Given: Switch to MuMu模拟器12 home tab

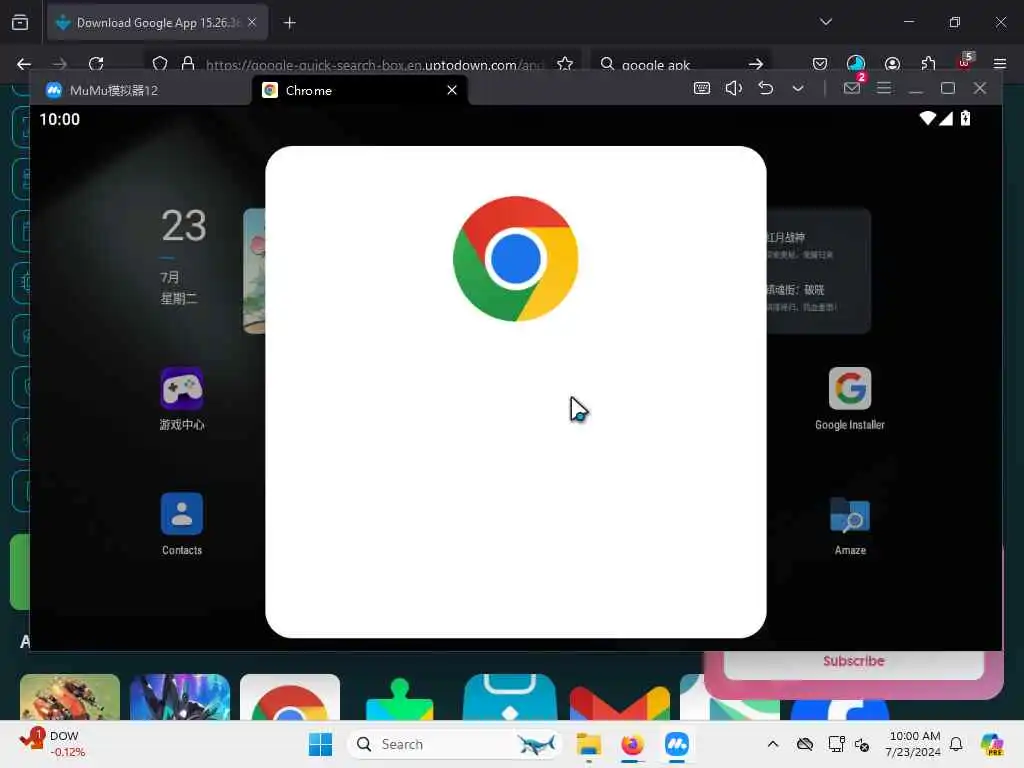Looking at the screenshot, I should point(140,90).
